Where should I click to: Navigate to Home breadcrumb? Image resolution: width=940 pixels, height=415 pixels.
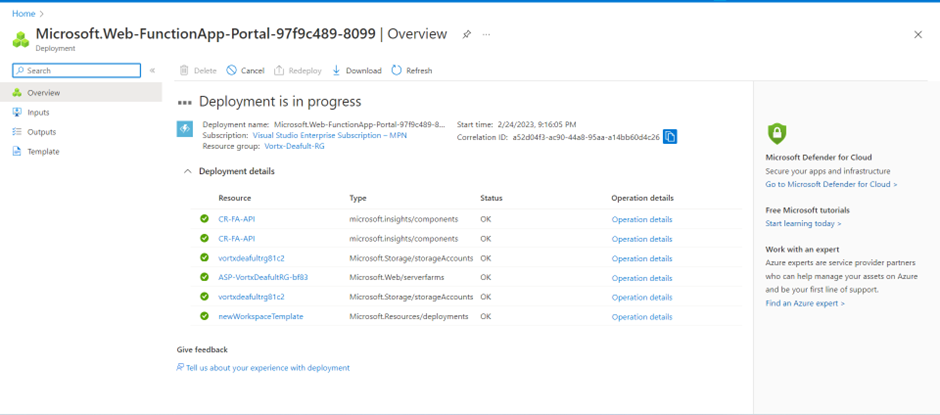(x=23, y=13)
